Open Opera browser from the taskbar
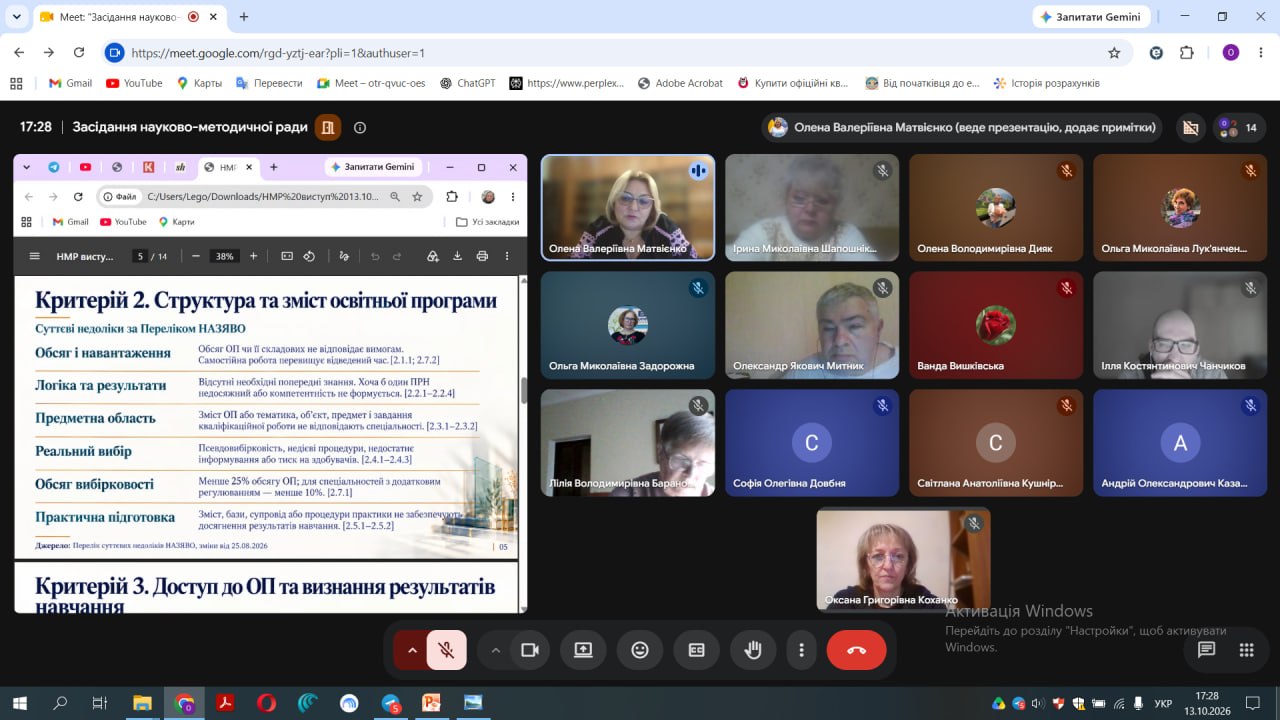This screenshot has width=1280, height=720. pos(266,703)
